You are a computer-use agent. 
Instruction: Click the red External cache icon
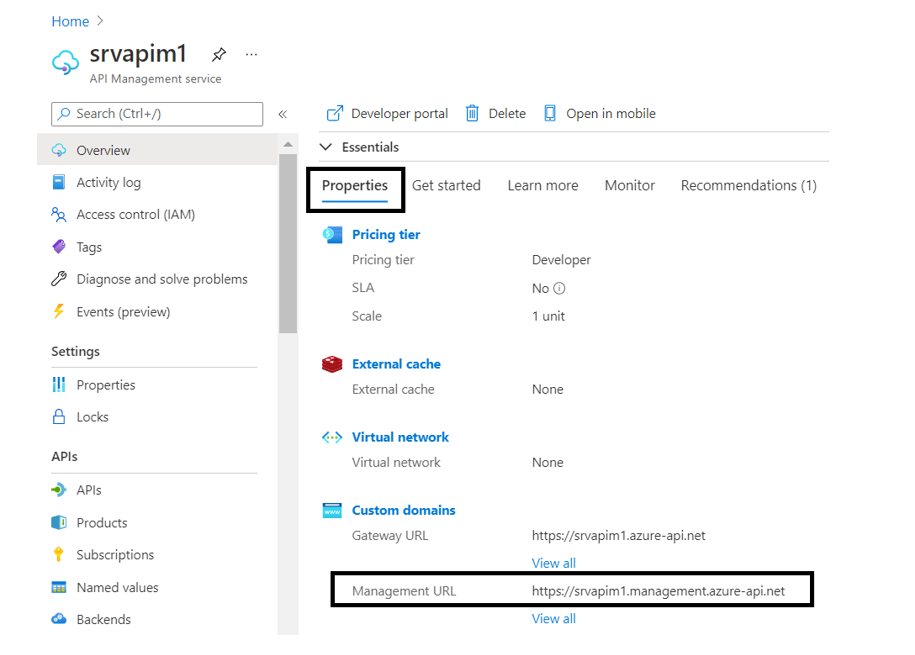[x=332, y=364]
